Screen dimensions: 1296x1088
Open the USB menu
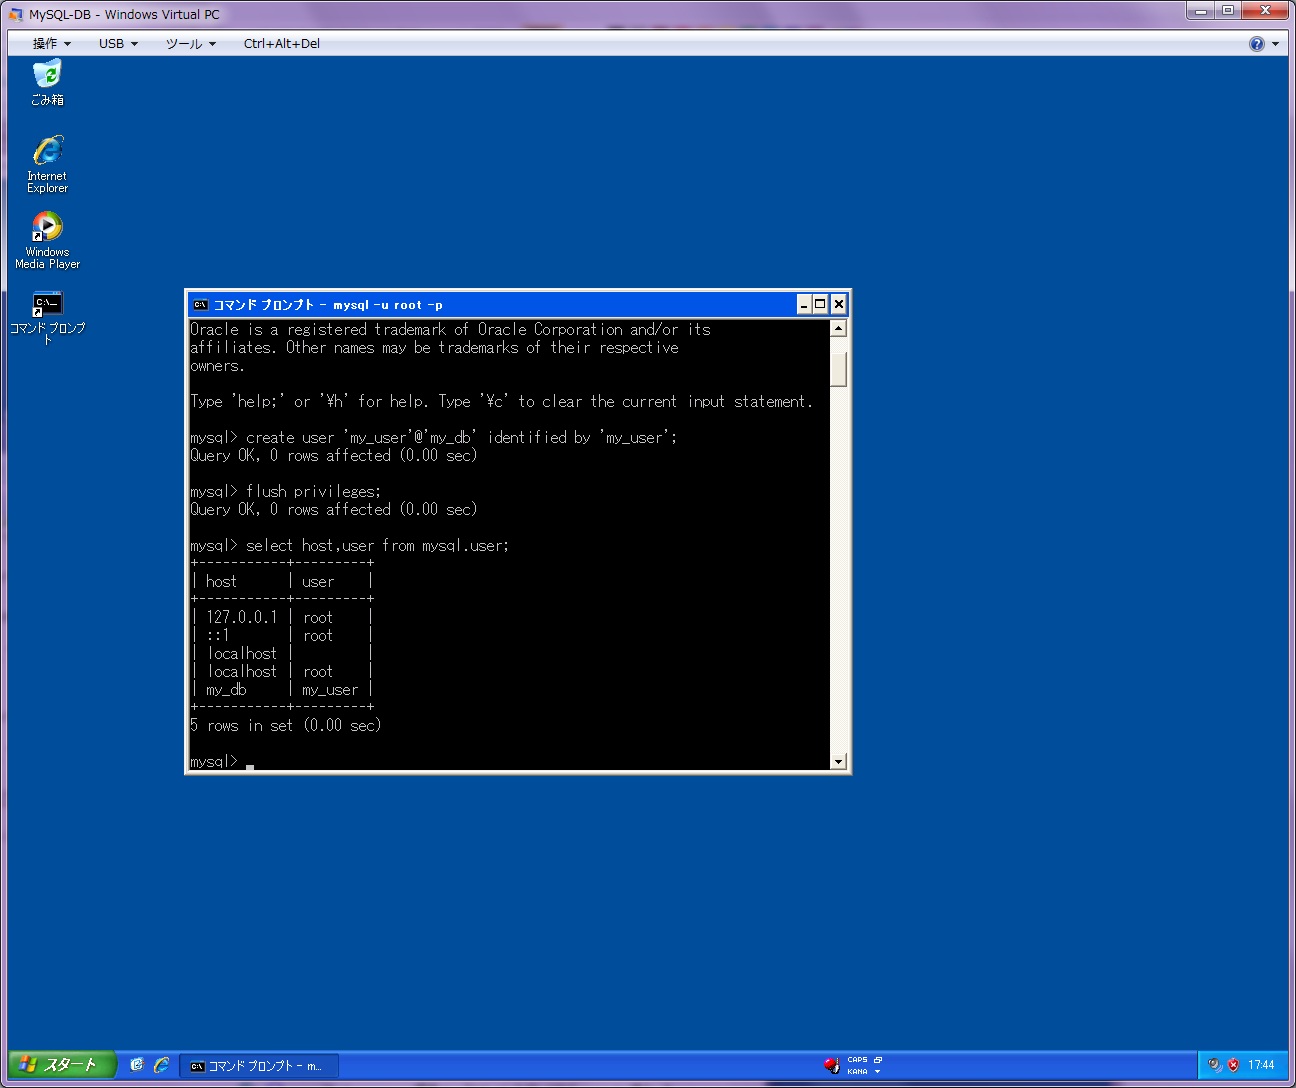[118, 44]
